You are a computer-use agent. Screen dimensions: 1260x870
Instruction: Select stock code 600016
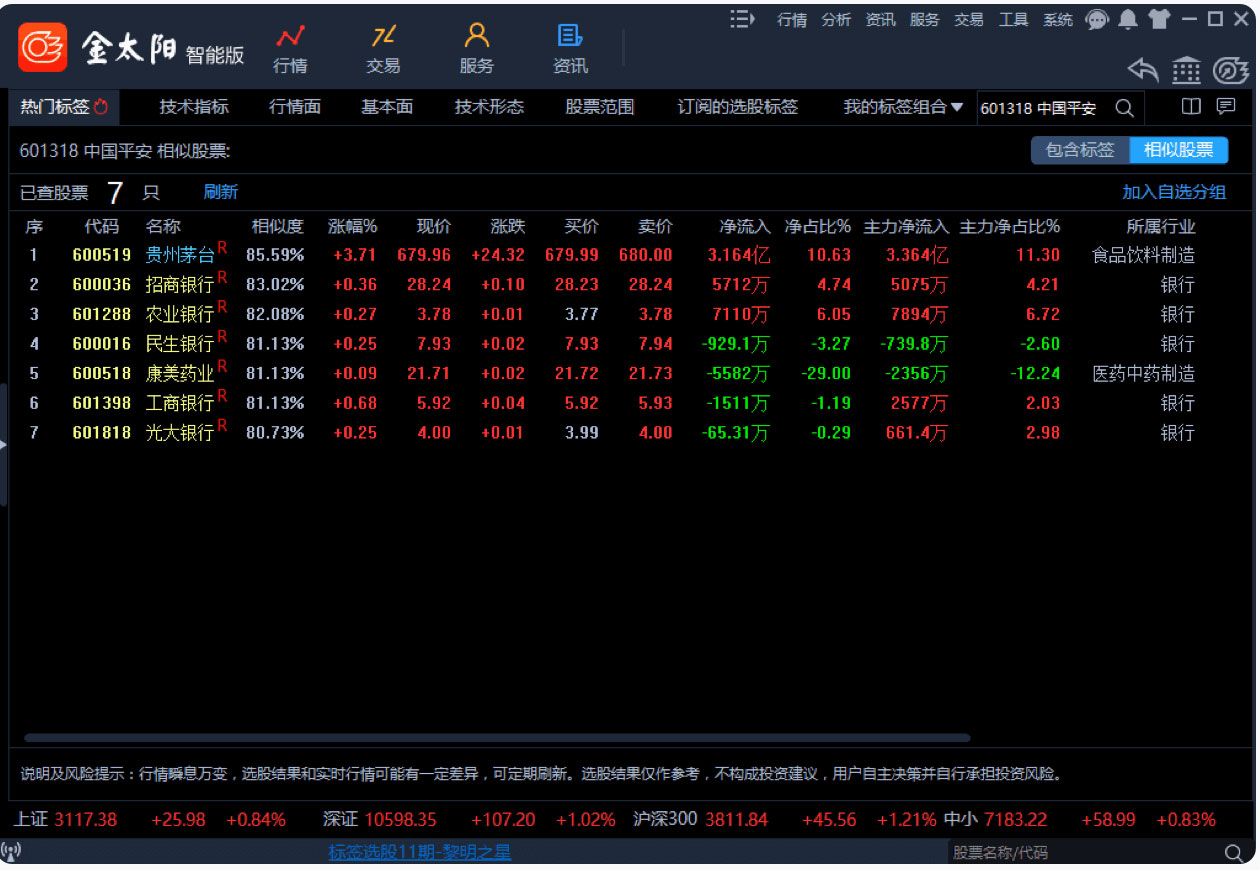(102, 344)
